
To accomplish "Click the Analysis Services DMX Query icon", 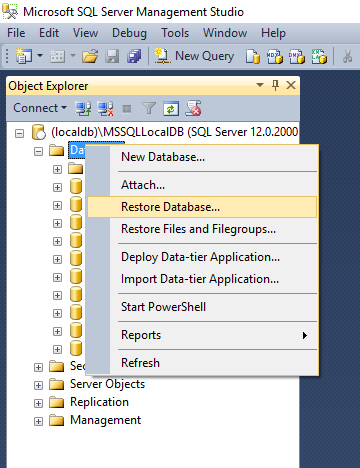I will (x=297, y=56).
